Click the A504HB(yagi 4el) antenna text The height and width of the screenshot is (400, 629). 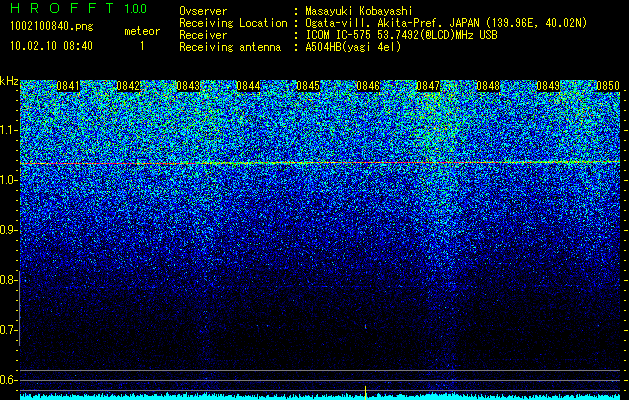coord(353,47)
